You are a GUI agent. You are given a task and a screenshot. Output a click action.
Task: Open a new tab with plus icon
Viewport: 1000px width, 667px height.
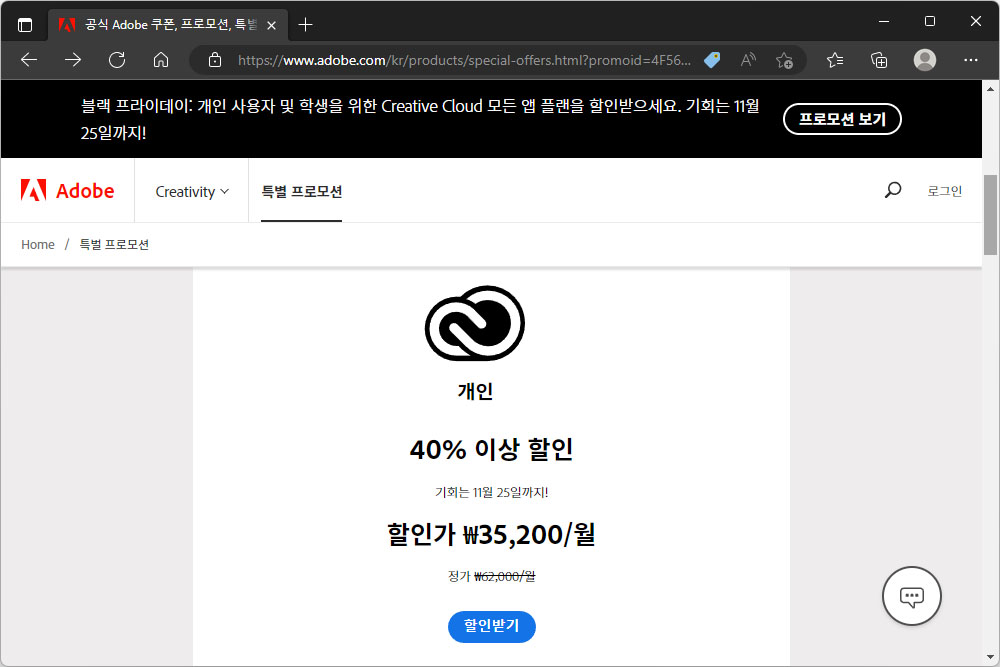tap(305, 25)
